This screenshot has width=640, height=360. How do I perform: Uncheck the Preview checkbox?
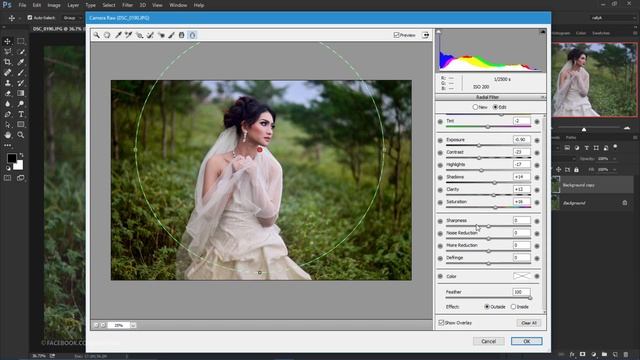coord(396,35)
